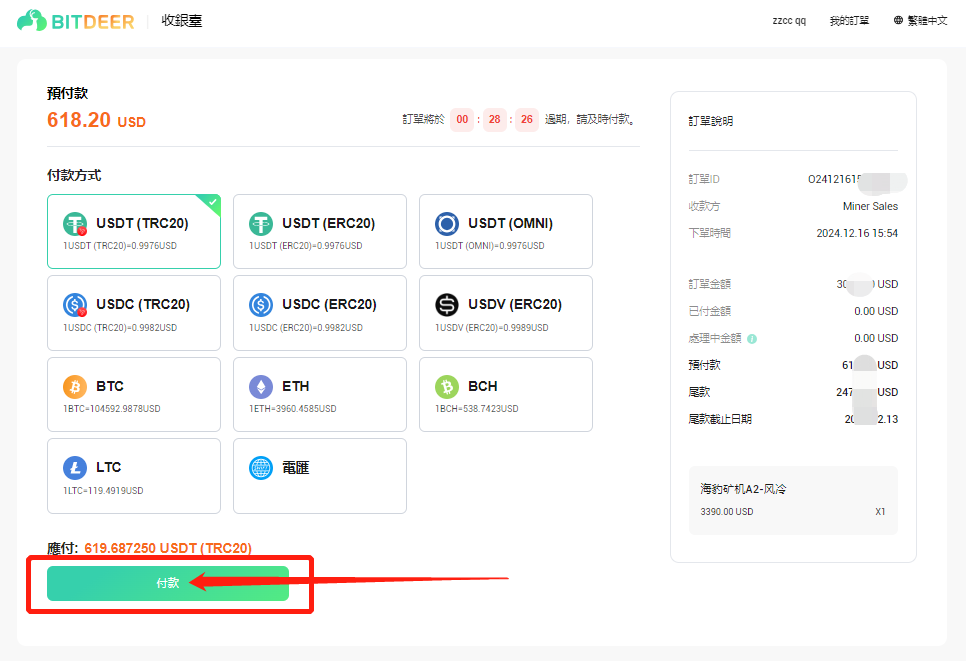Click the USDV (ERC20) coin icon
966x661 pixels.
447,304
